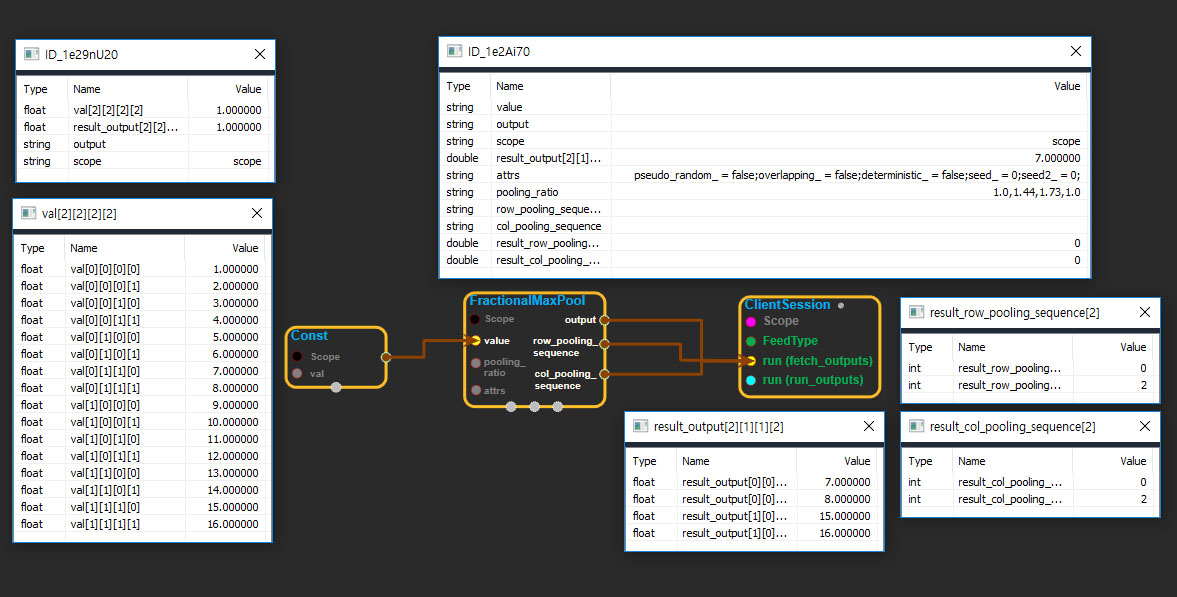
Task: Click the pooling_ratio port on FractionalMaxPool
Action: pyautogui.click(x=475, y=362)
